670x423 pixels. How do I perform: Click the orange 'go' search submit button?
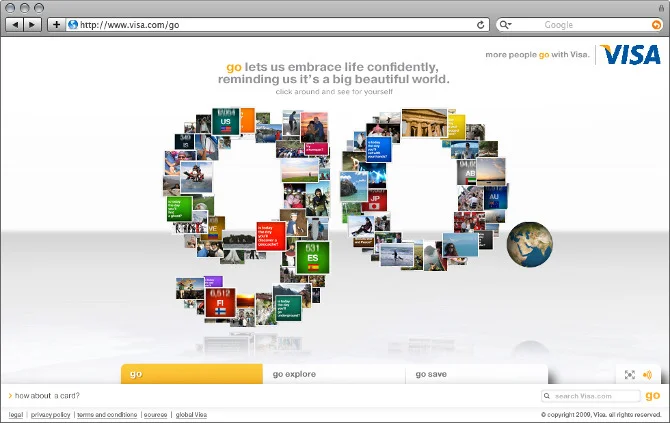(x=652, y=396)
